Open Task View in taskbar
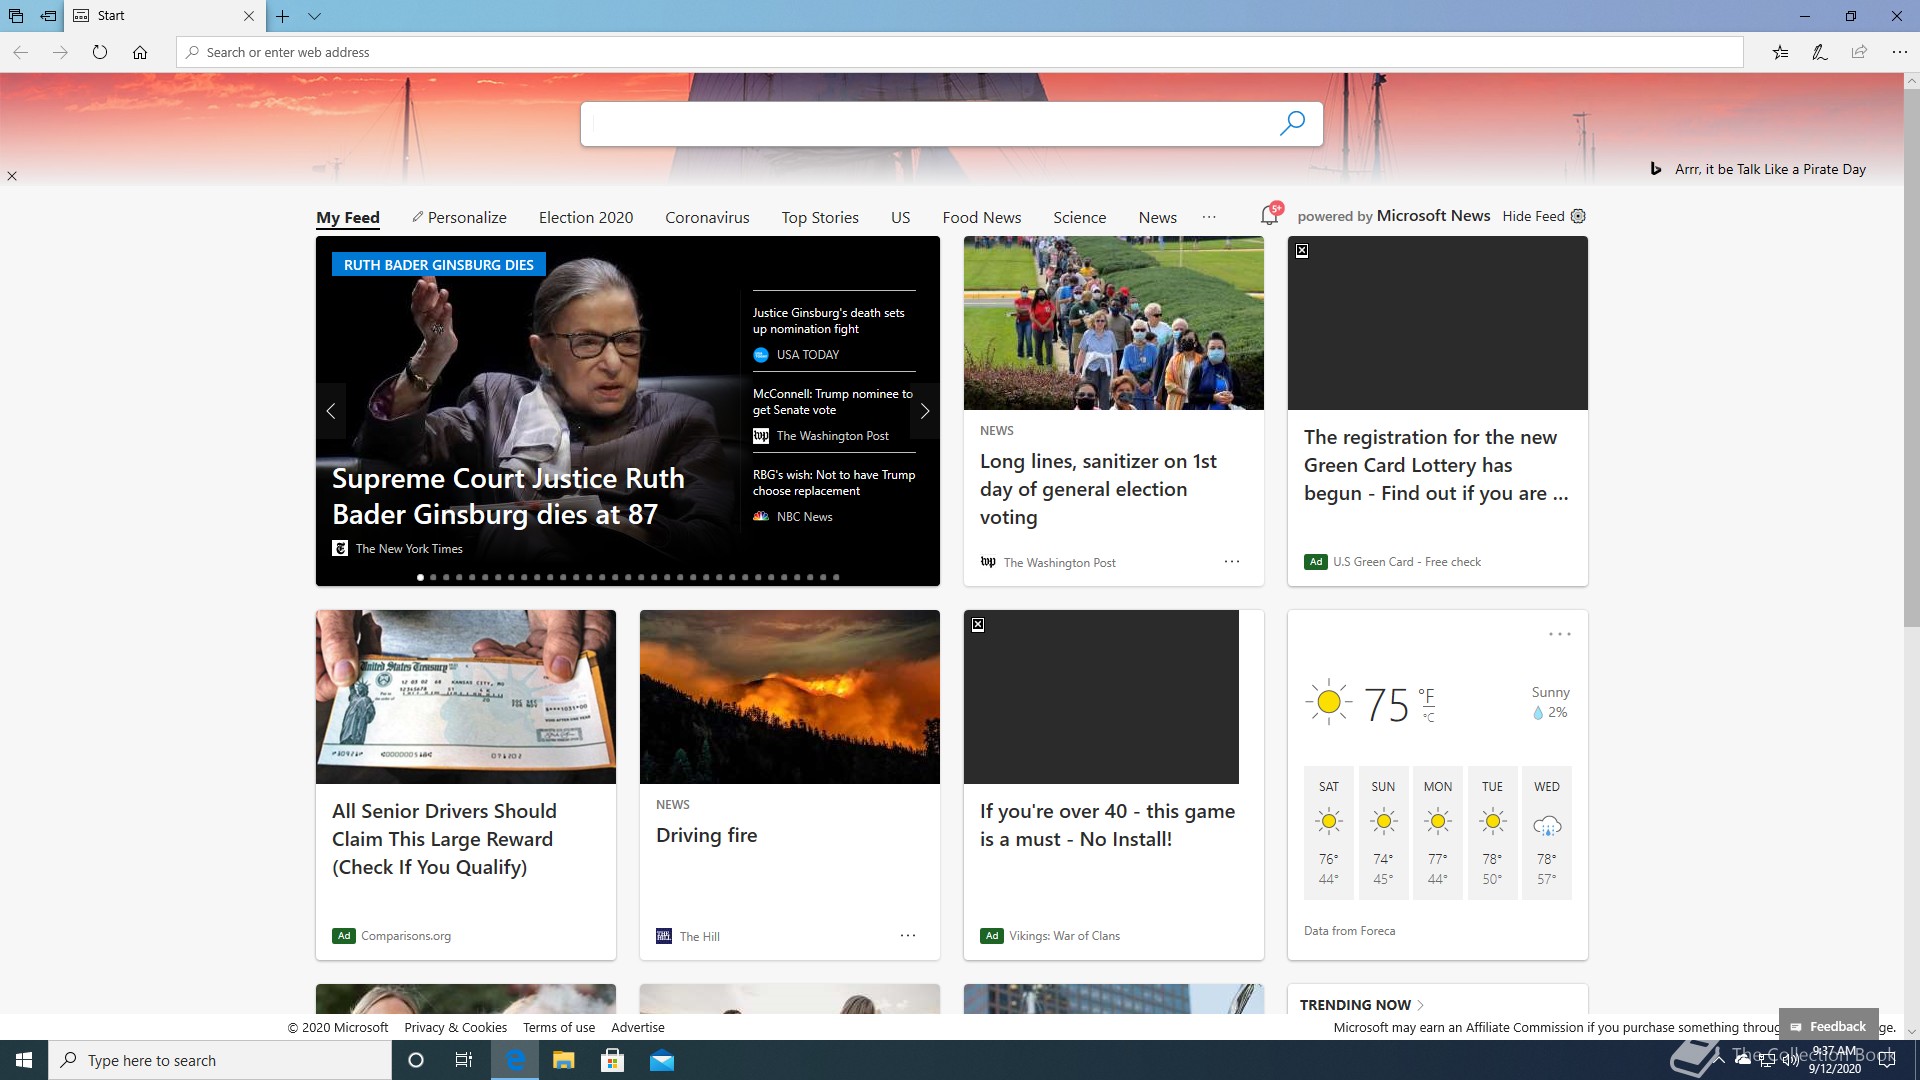The image size is (1920, 1080). point(464,1060)
